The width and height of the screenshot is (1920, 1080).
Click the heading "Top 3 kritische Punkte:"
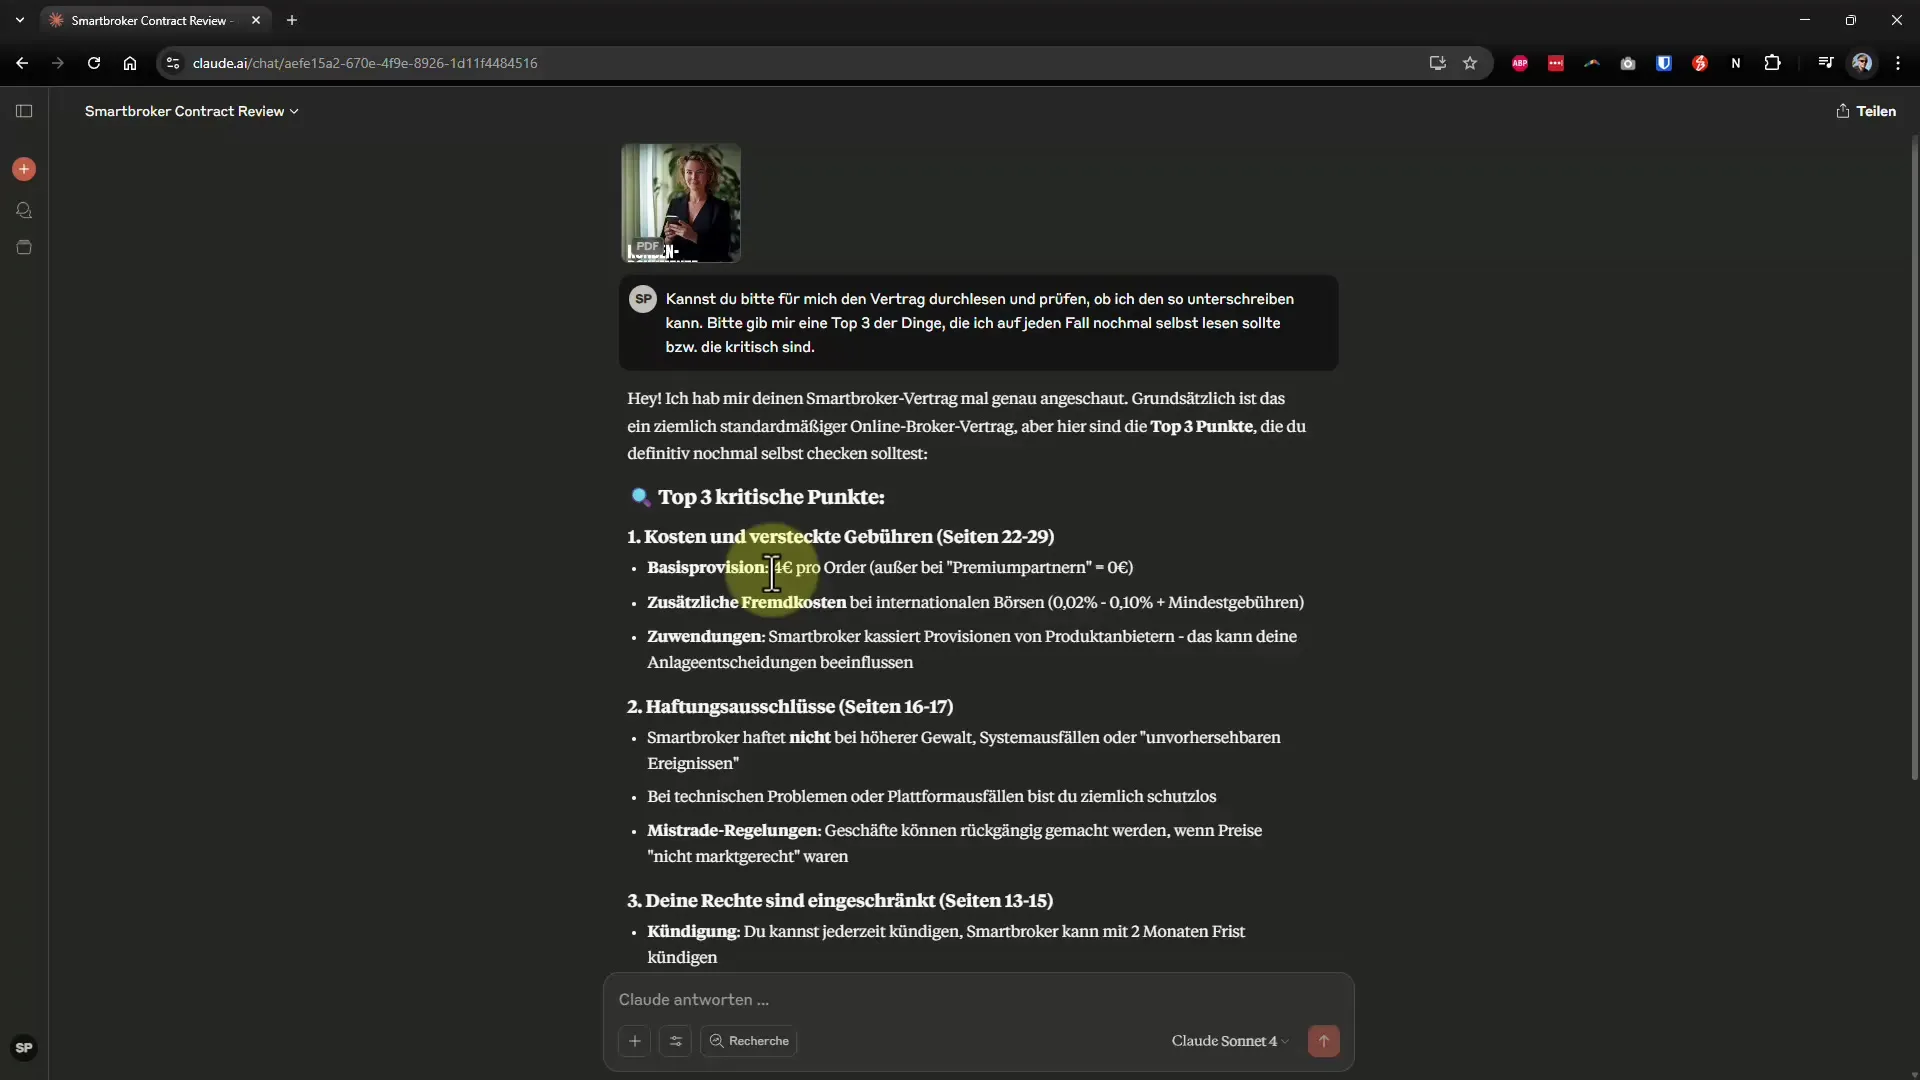pos(771,497)
